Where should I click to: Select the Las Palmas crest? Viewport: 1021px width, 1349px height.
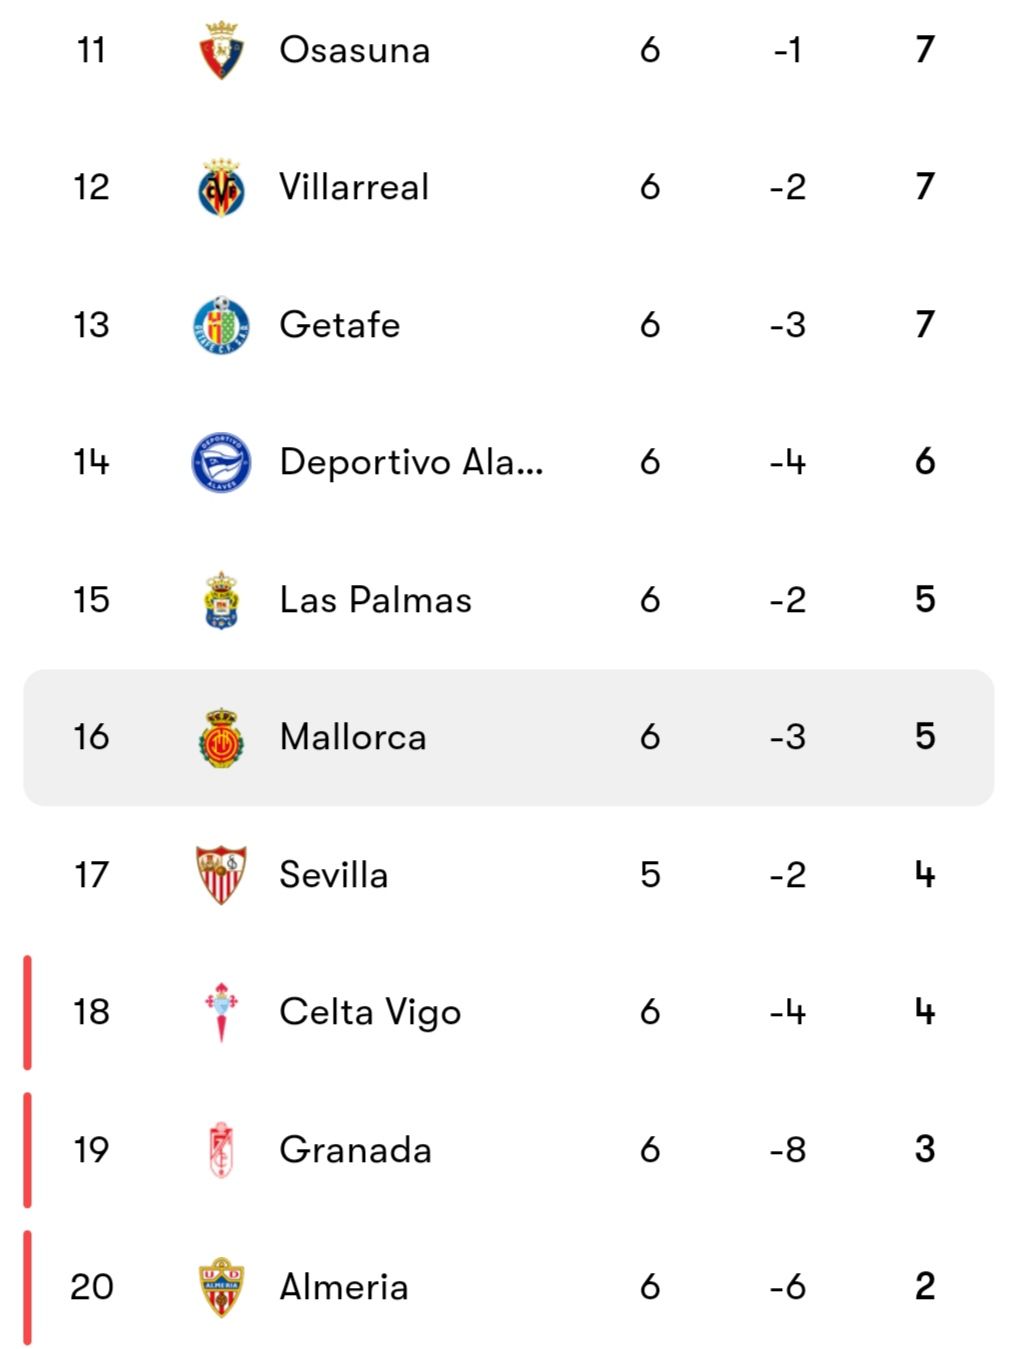point(221,600)
